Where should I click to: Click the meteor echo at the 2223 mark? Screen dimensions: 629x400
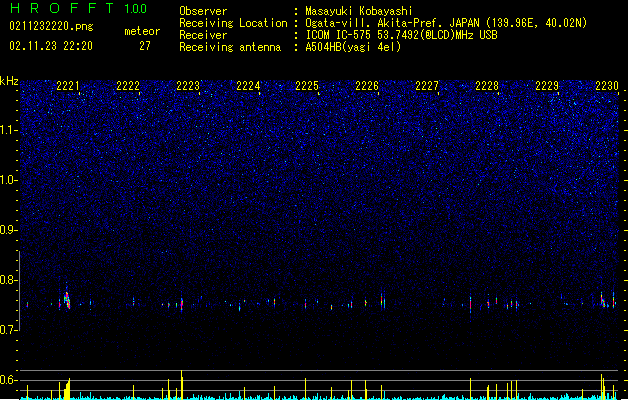tap(182, 304)
